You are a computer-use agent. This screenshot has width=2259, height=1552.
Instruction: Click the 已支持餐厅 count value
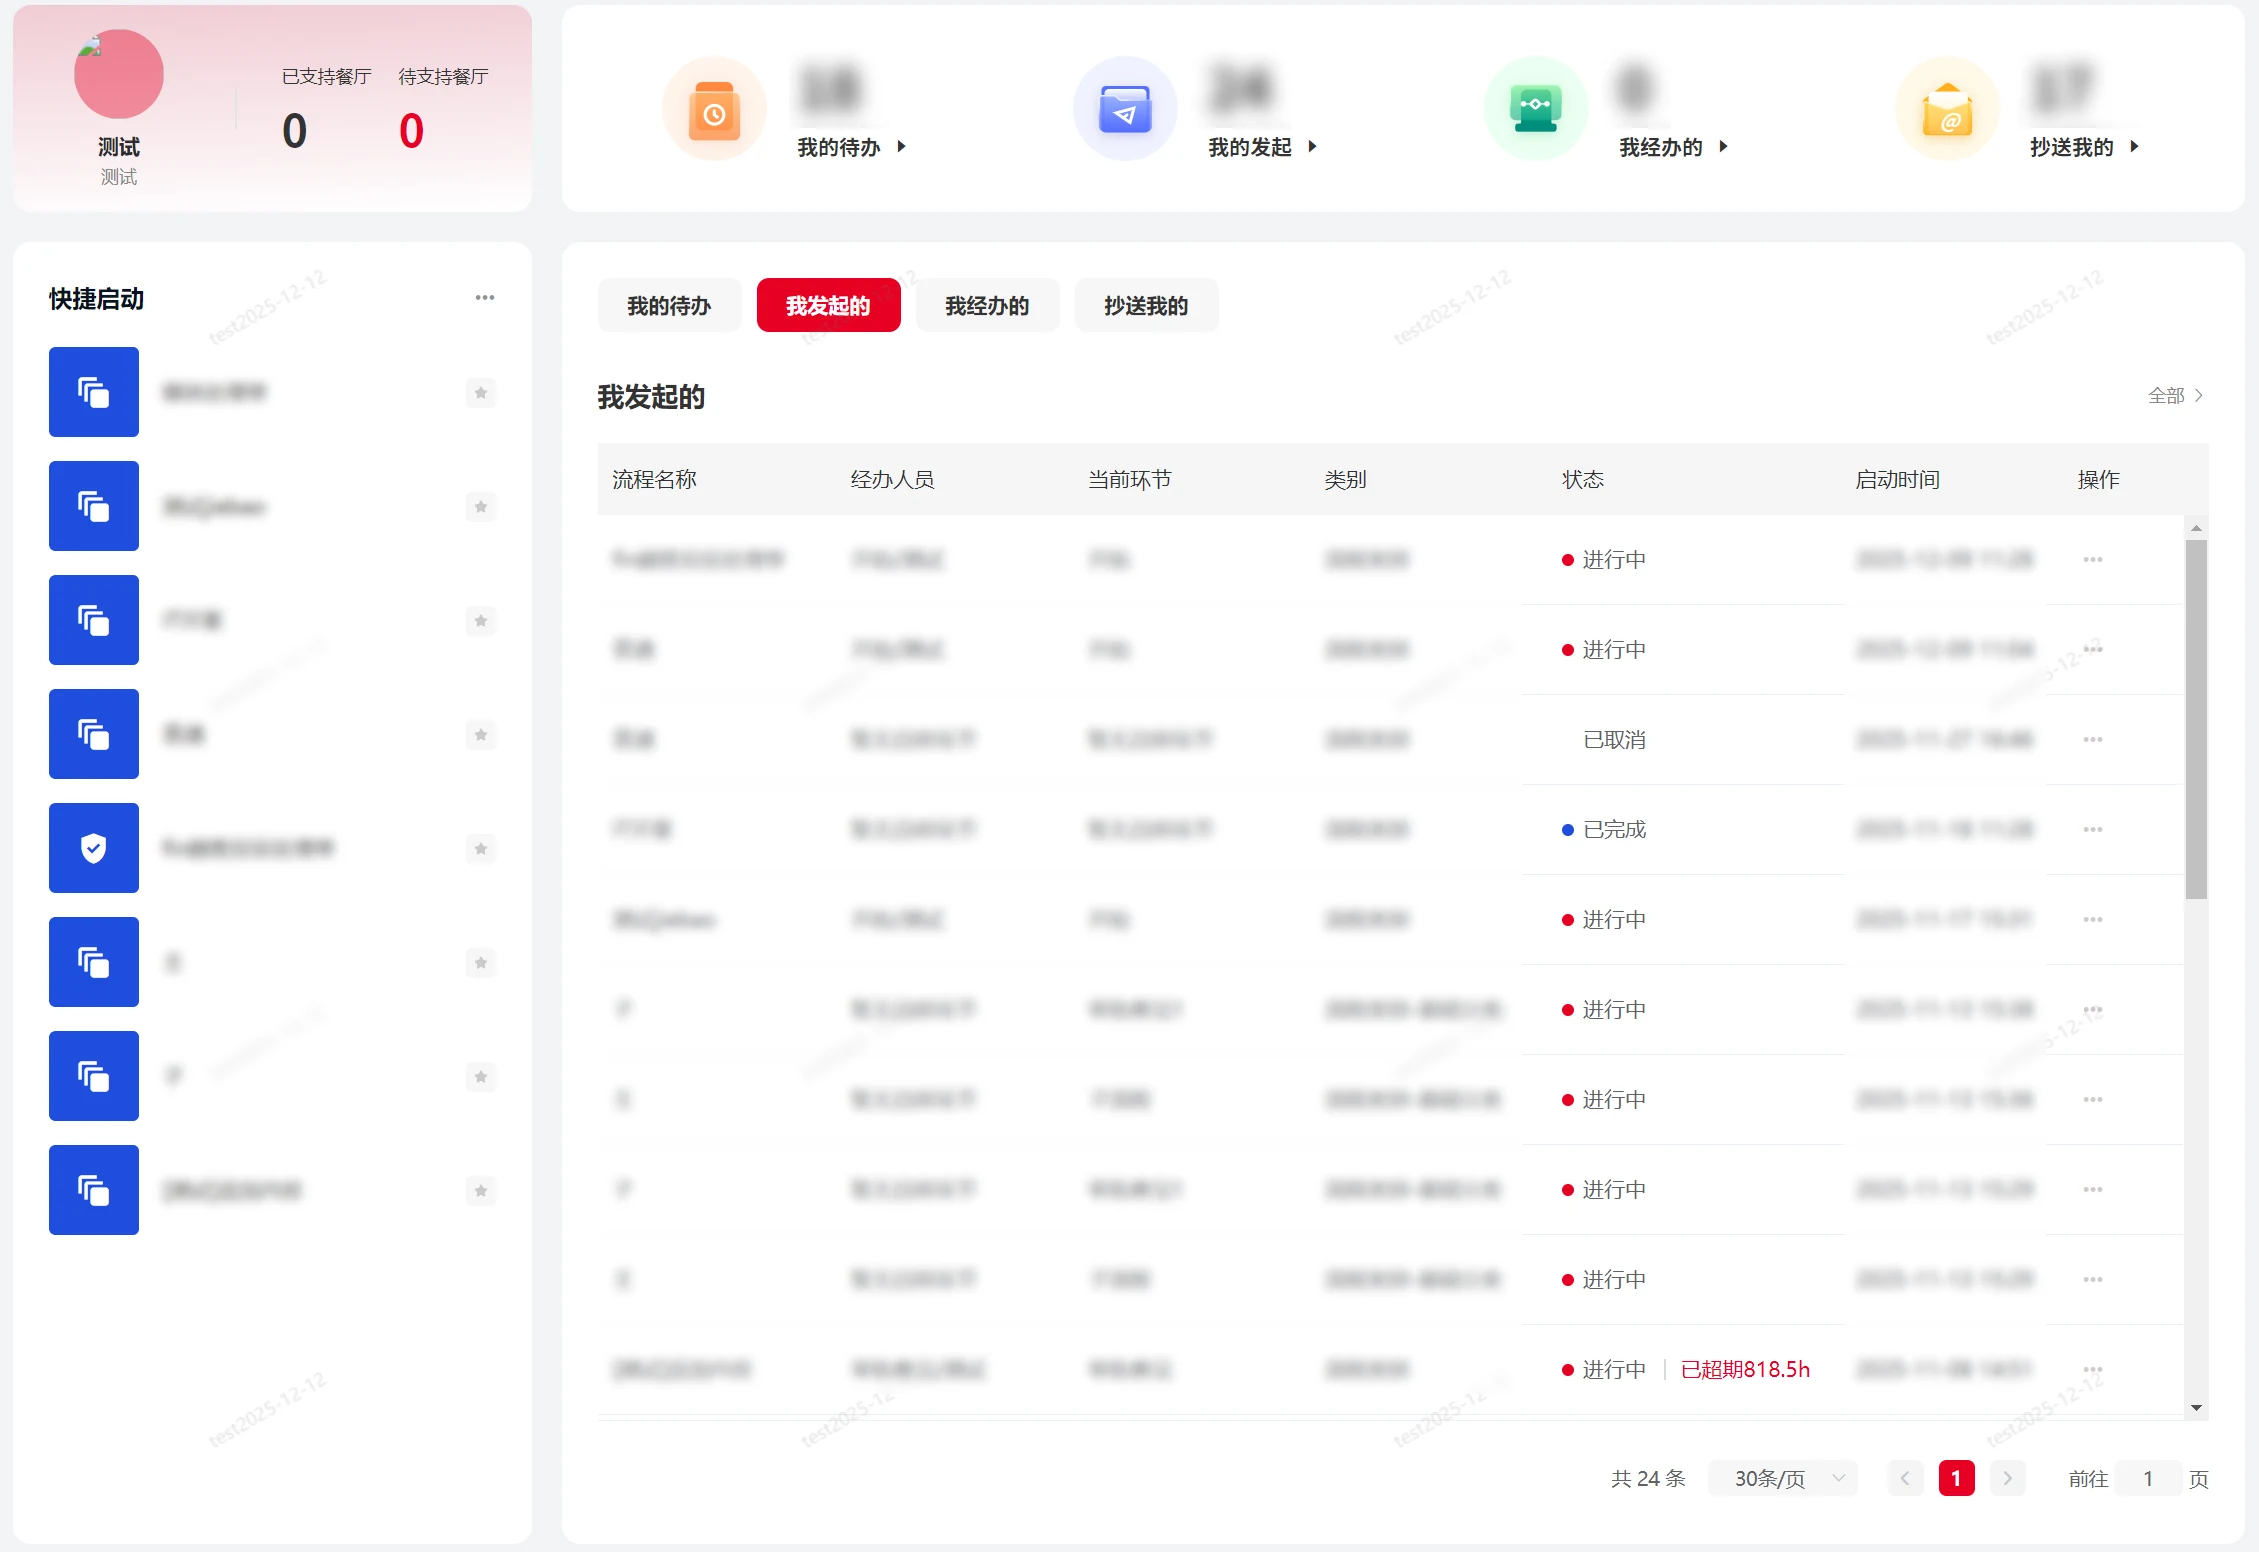click(x=294, y=131)
